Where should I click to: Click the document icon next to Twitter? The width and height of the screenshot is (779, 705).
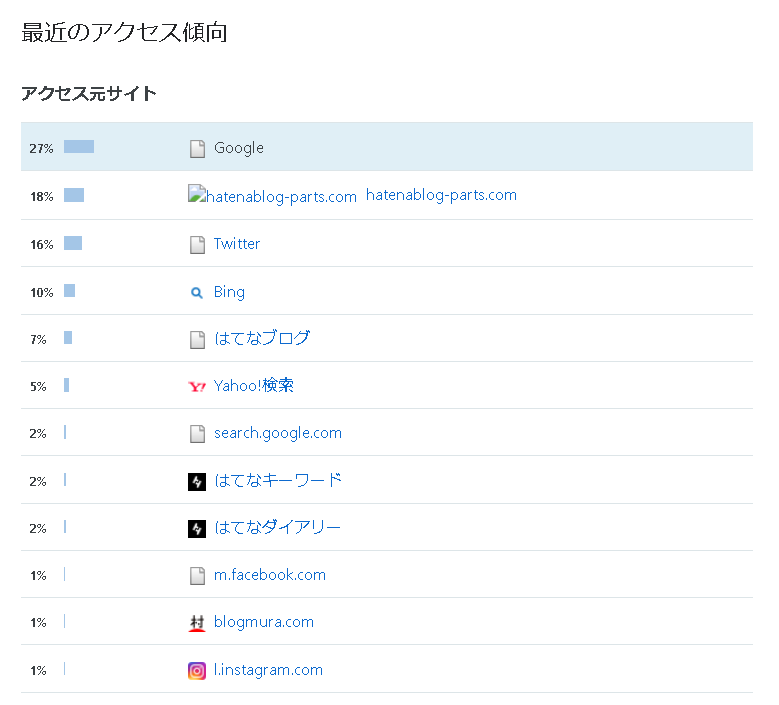197,244
